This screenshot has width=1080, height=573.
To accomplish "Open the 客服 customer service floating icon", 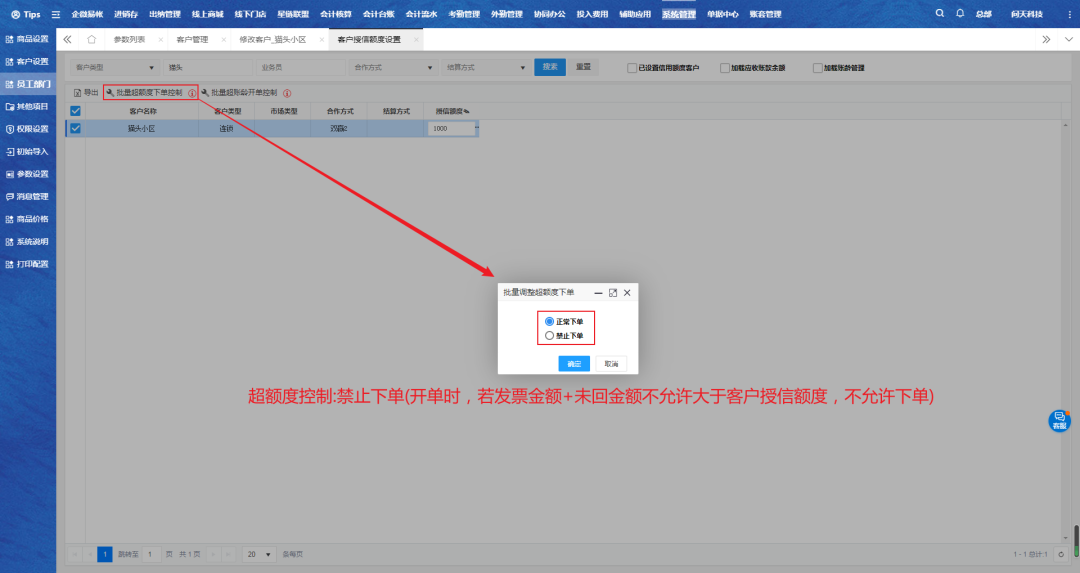I will [1059, 421].
